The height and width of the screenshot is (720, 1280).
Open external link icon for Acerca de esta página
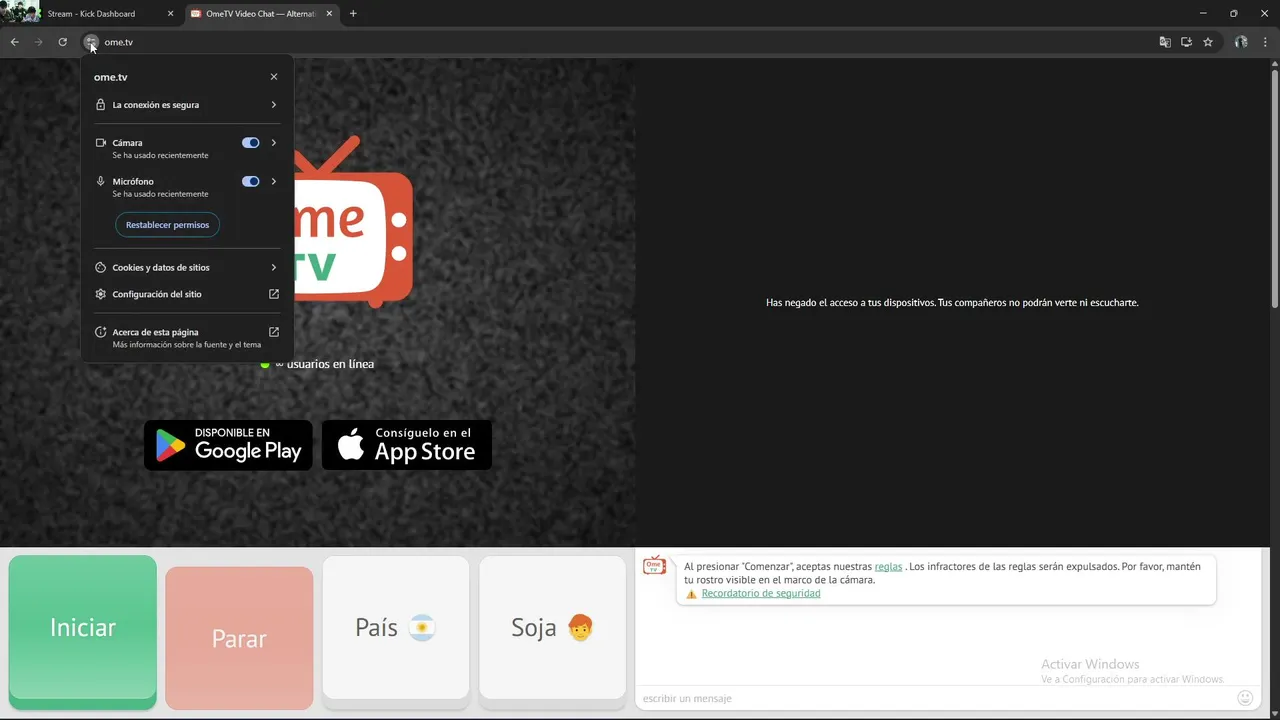tap(274, 332)
